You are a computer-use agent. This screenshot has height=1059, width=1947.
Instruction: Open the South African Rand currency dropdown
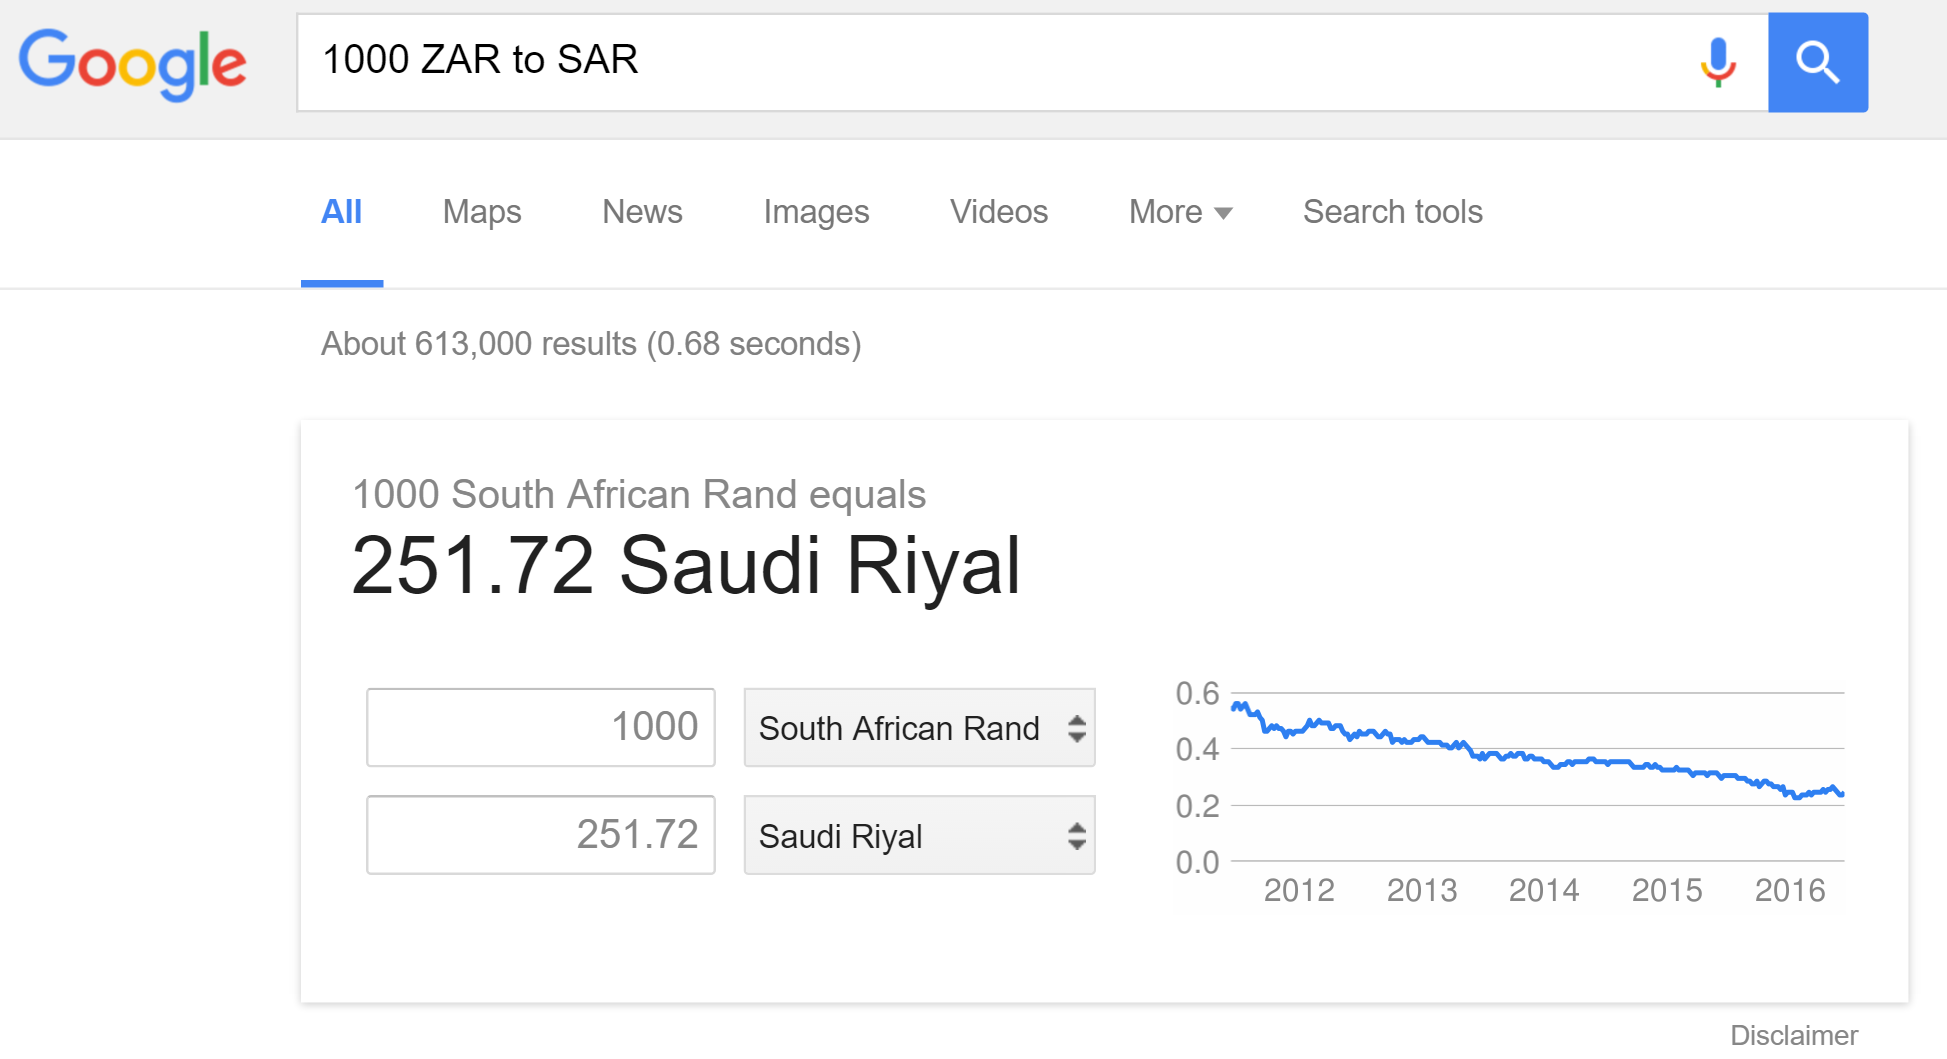[919, 727]
